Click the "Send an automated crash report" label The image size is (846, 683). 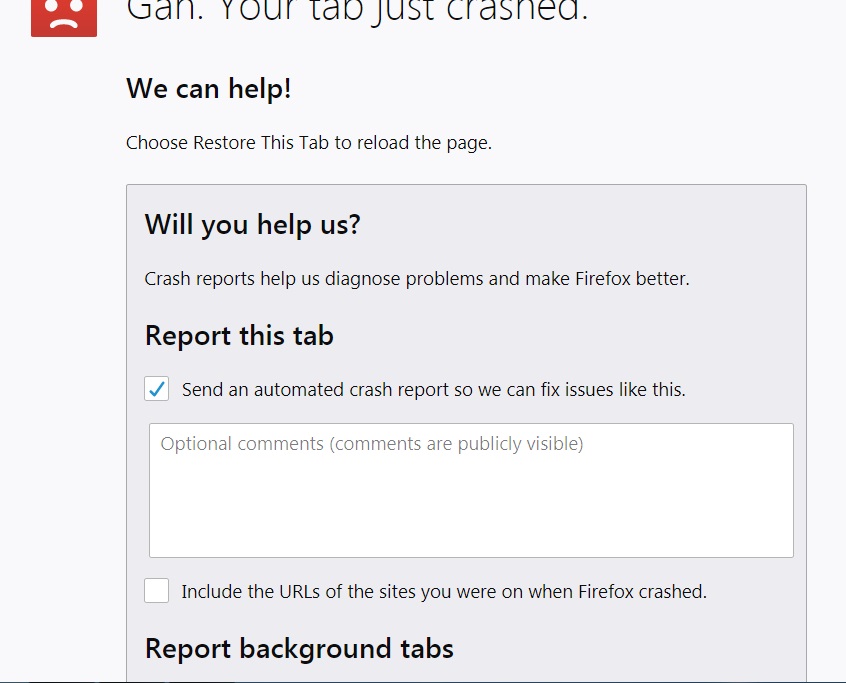pyautogui.click(x=433, y=390)
